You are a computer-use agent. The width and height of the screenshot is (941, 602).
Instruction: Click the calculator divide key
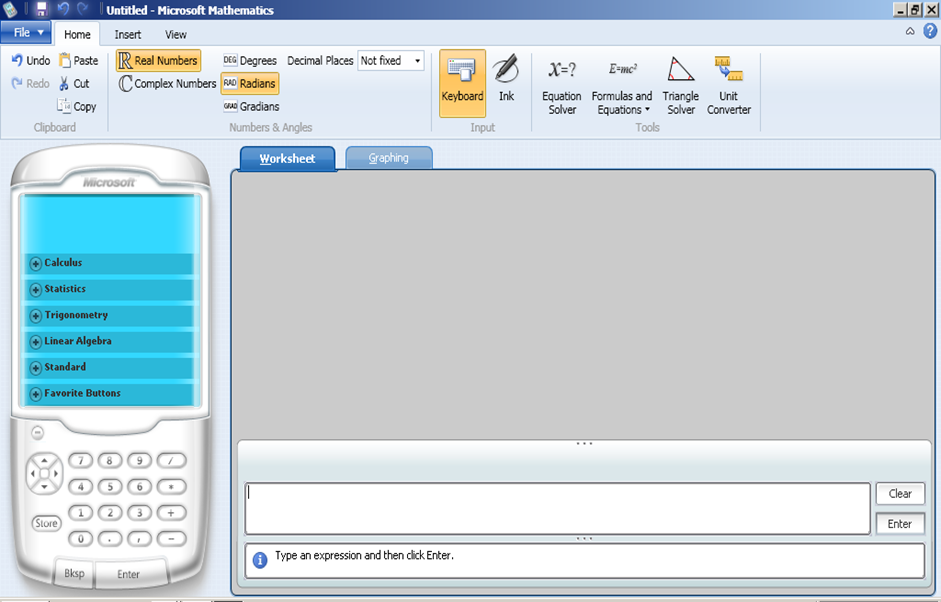[171, 460]
